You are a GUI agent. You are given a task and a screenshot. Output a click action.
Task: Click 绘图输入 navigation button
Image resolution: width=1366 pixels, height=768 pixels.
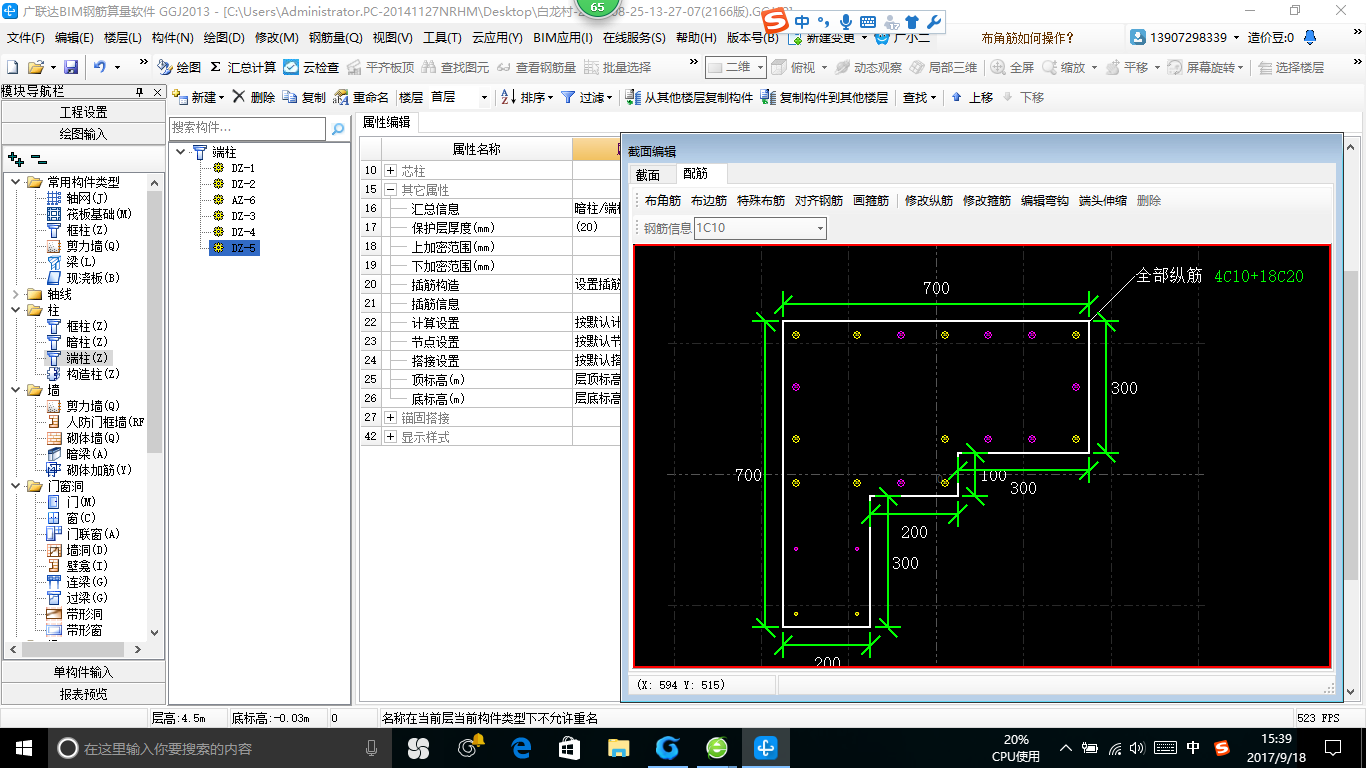83,133
